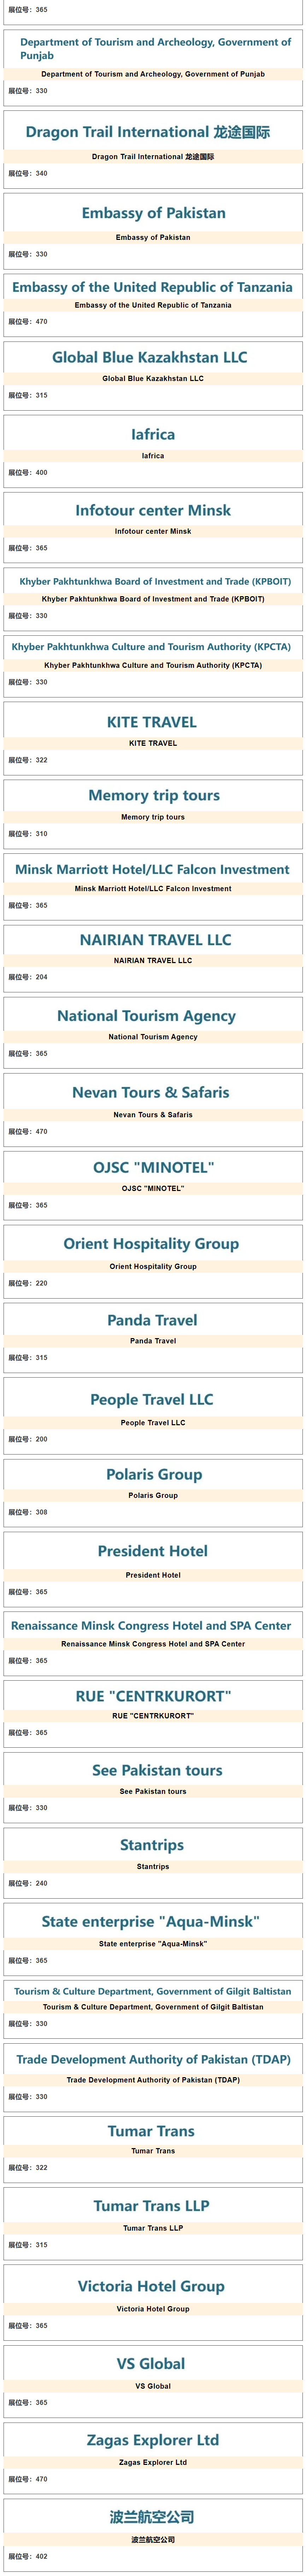The width and height of the screenshot is (306, 2576).
Task: Open NAIRIAN TRAVEL LLC title
Action: (x=155, y=940)
